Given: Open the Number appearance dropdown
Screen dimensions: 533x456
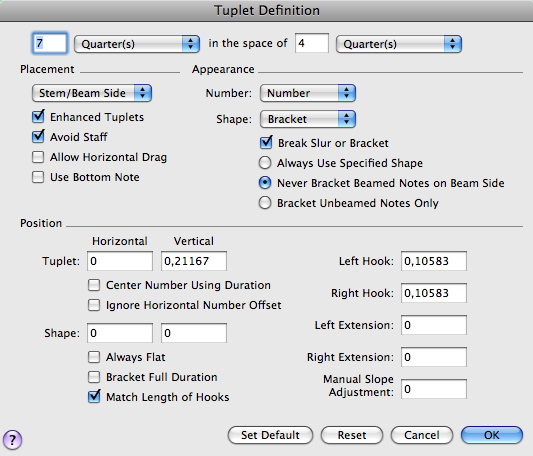Looking at the screenshot, I should [308, 93].
